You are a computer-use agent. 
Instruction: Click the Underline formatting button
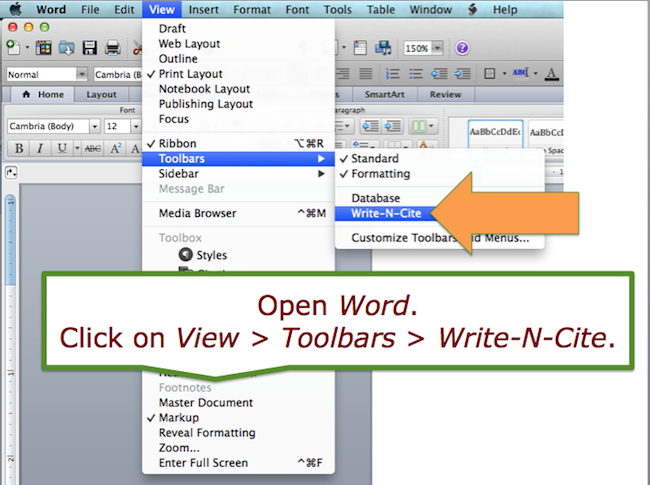(x=62, y=148)
